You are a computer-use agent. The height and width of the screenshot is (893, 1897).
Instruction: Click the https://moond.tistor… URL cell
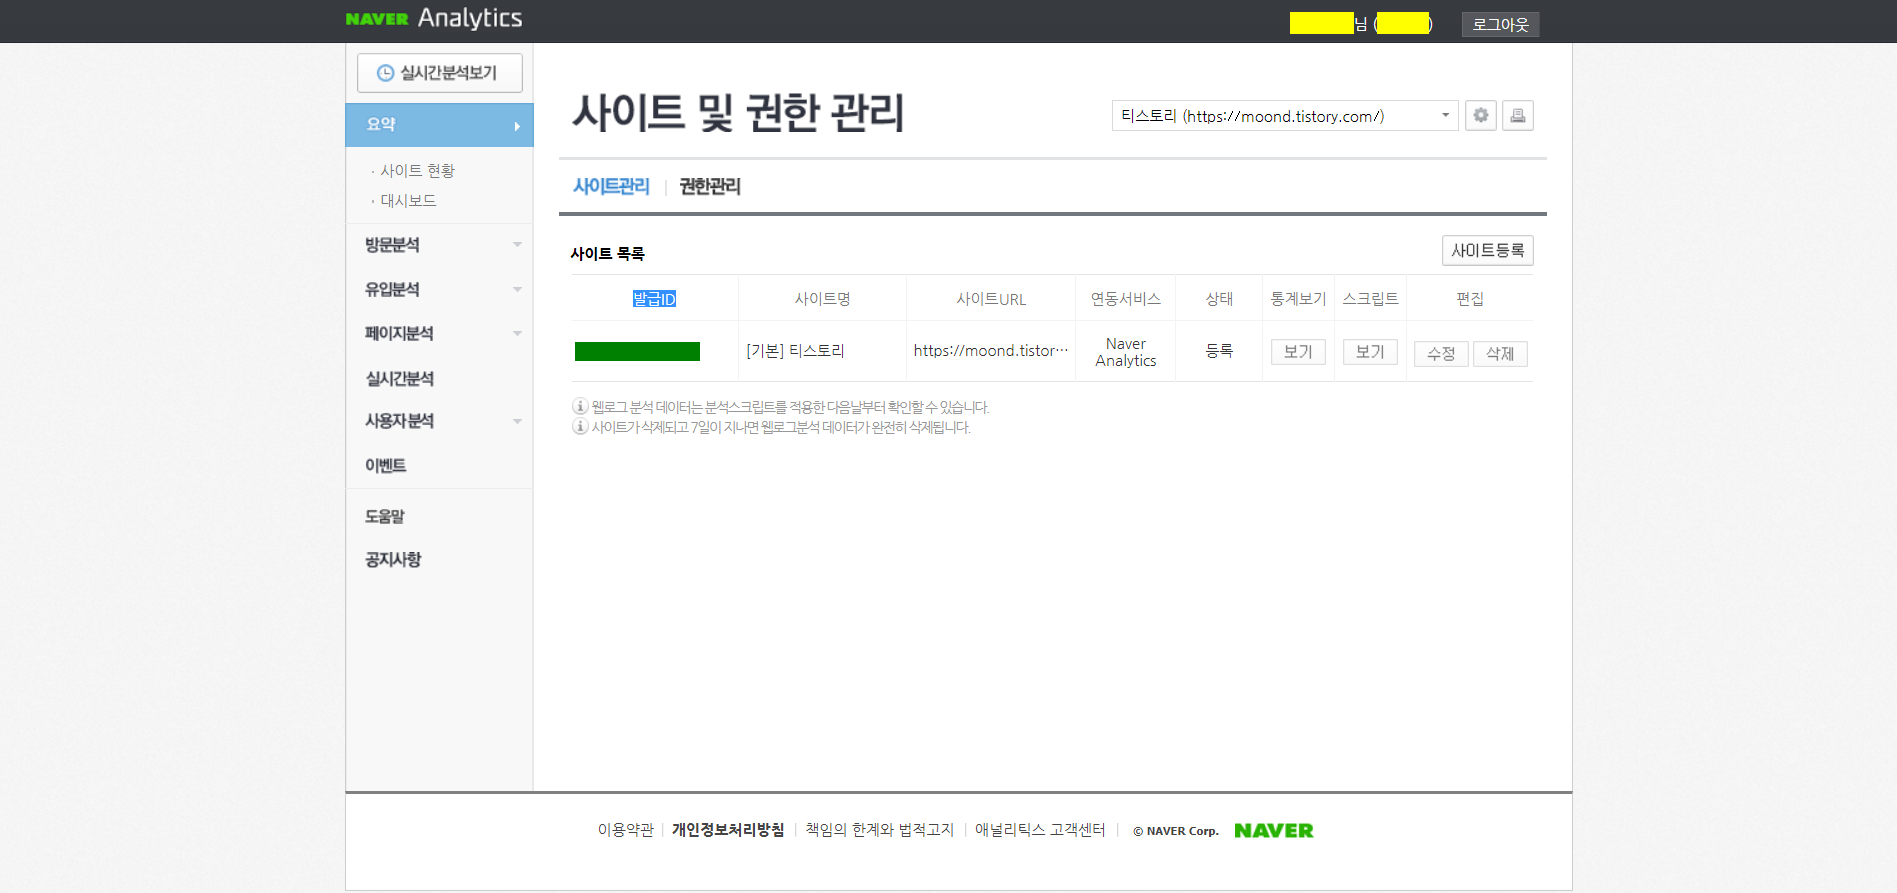point(991,351)
